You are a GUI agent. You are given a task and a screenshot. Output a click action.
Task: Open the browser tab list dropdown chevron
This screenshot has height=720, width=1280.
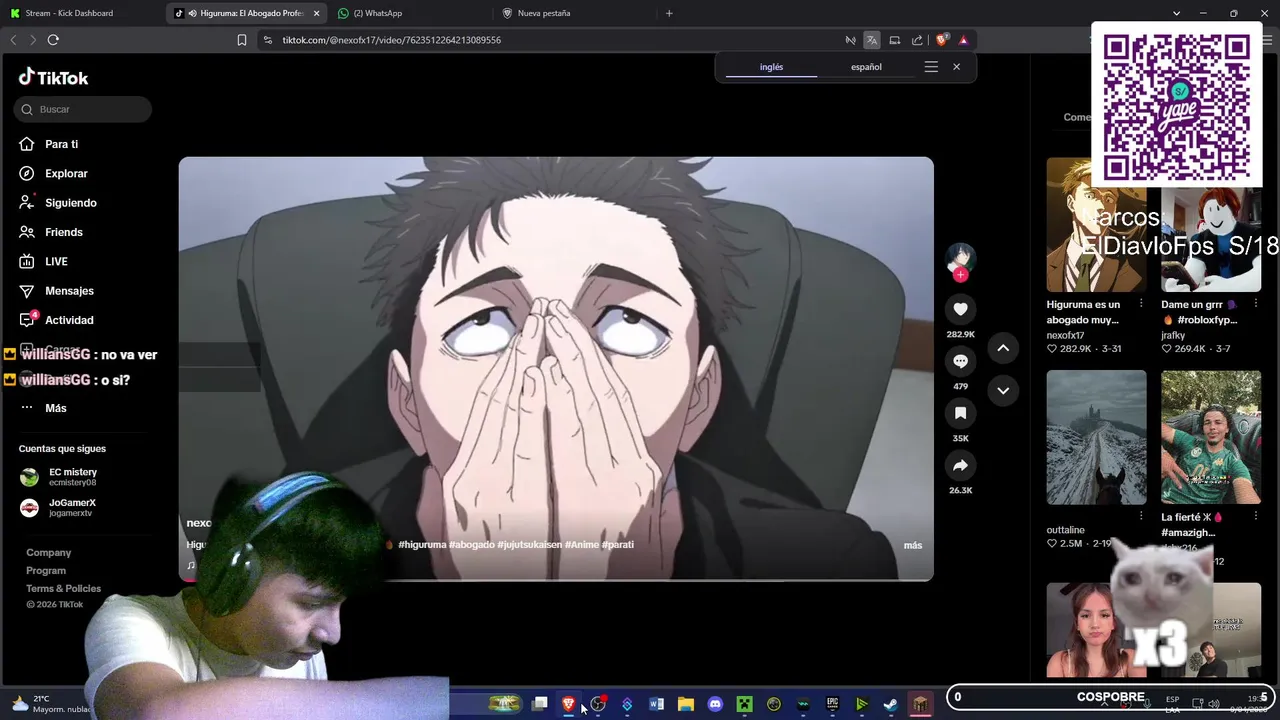tap(1176, 13)
